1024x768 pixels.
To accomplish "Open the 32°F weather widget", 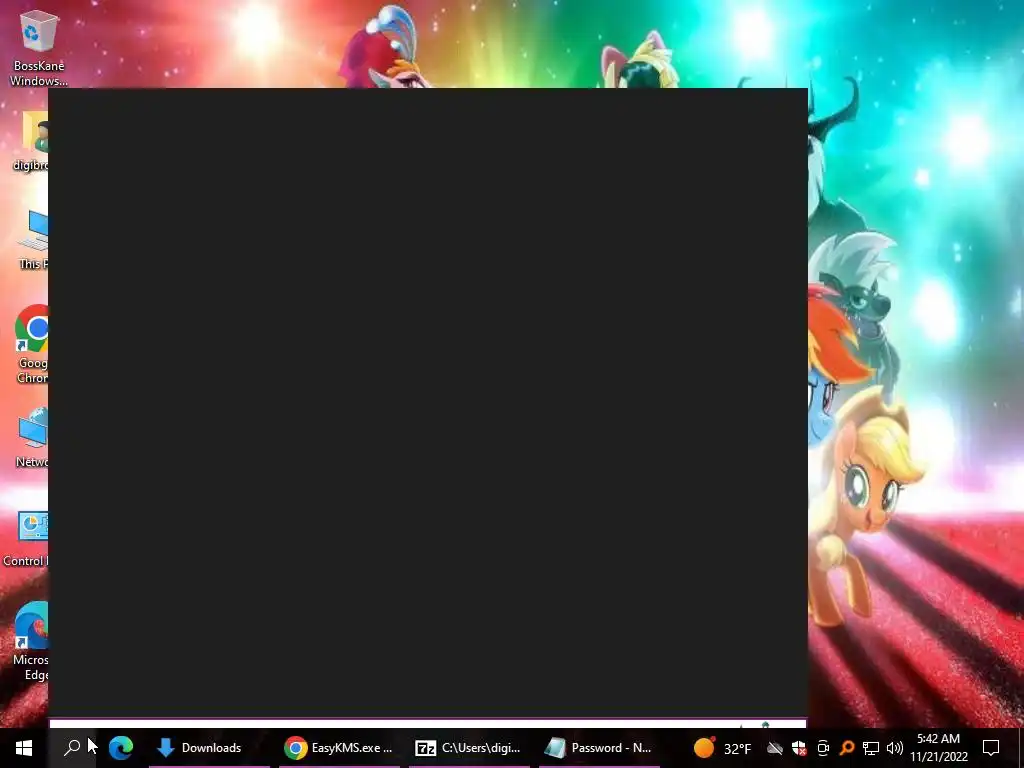I will (x=722, y=748).
